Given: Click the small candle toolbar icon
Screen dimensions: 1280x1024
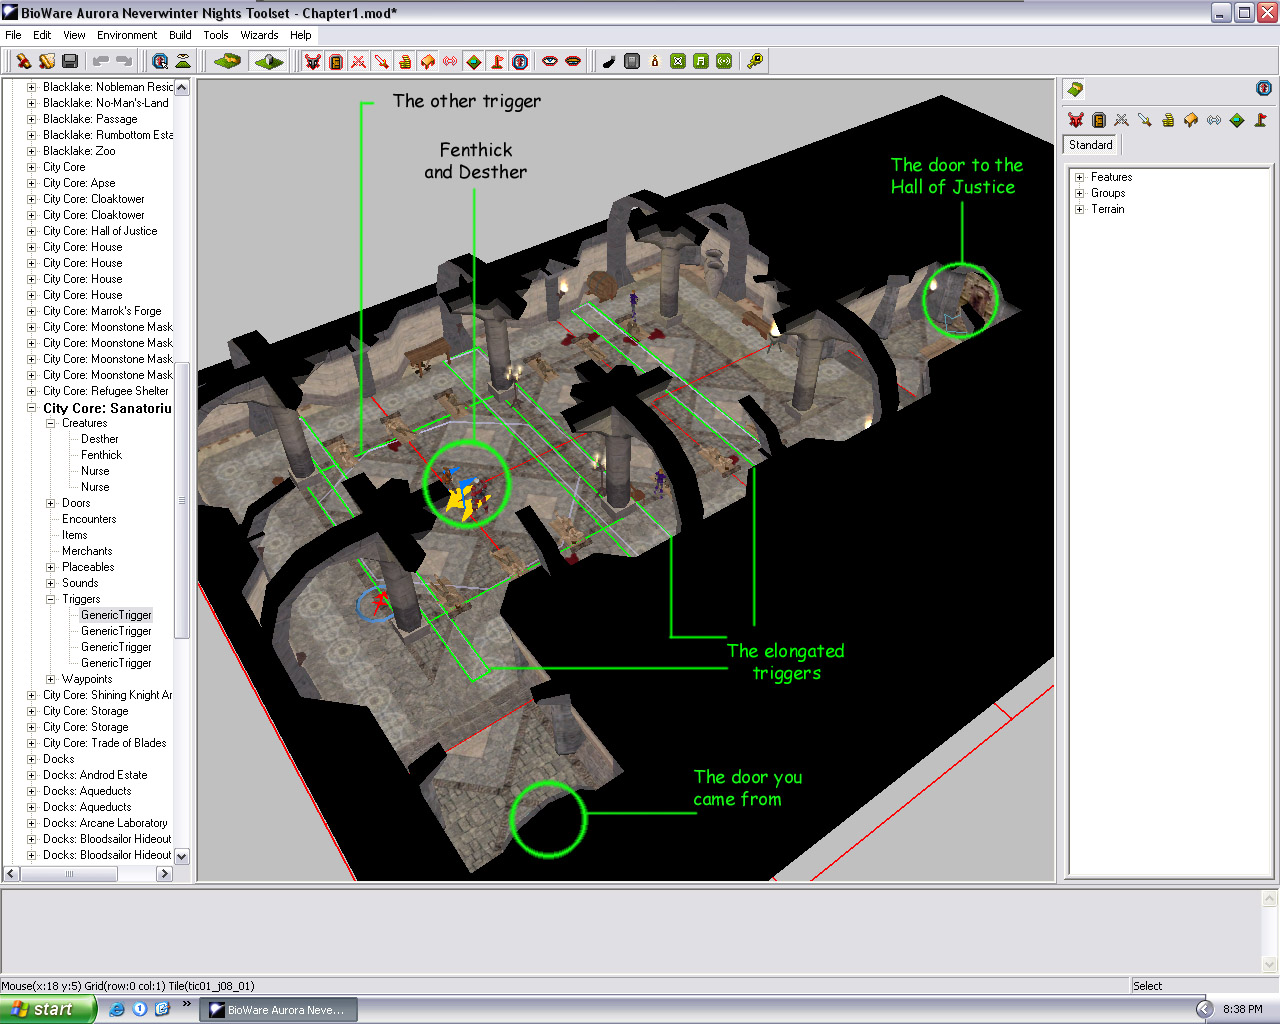Looking at the screenshot, I should coord(655,61).
